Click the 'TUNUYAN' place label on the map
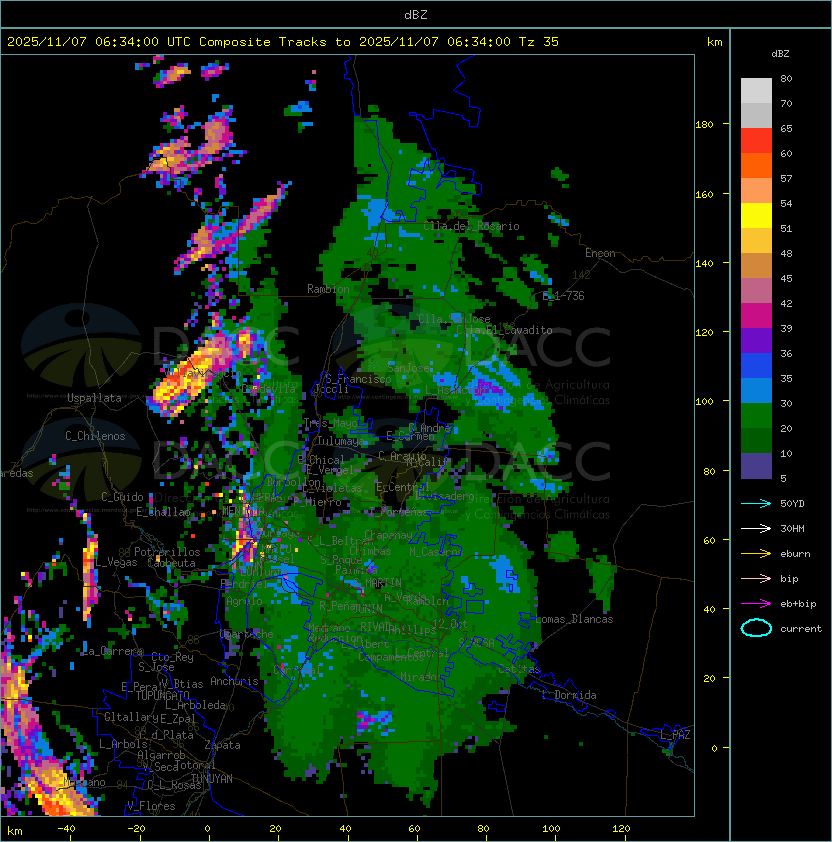832x842 pixels. tap(212, 779)
